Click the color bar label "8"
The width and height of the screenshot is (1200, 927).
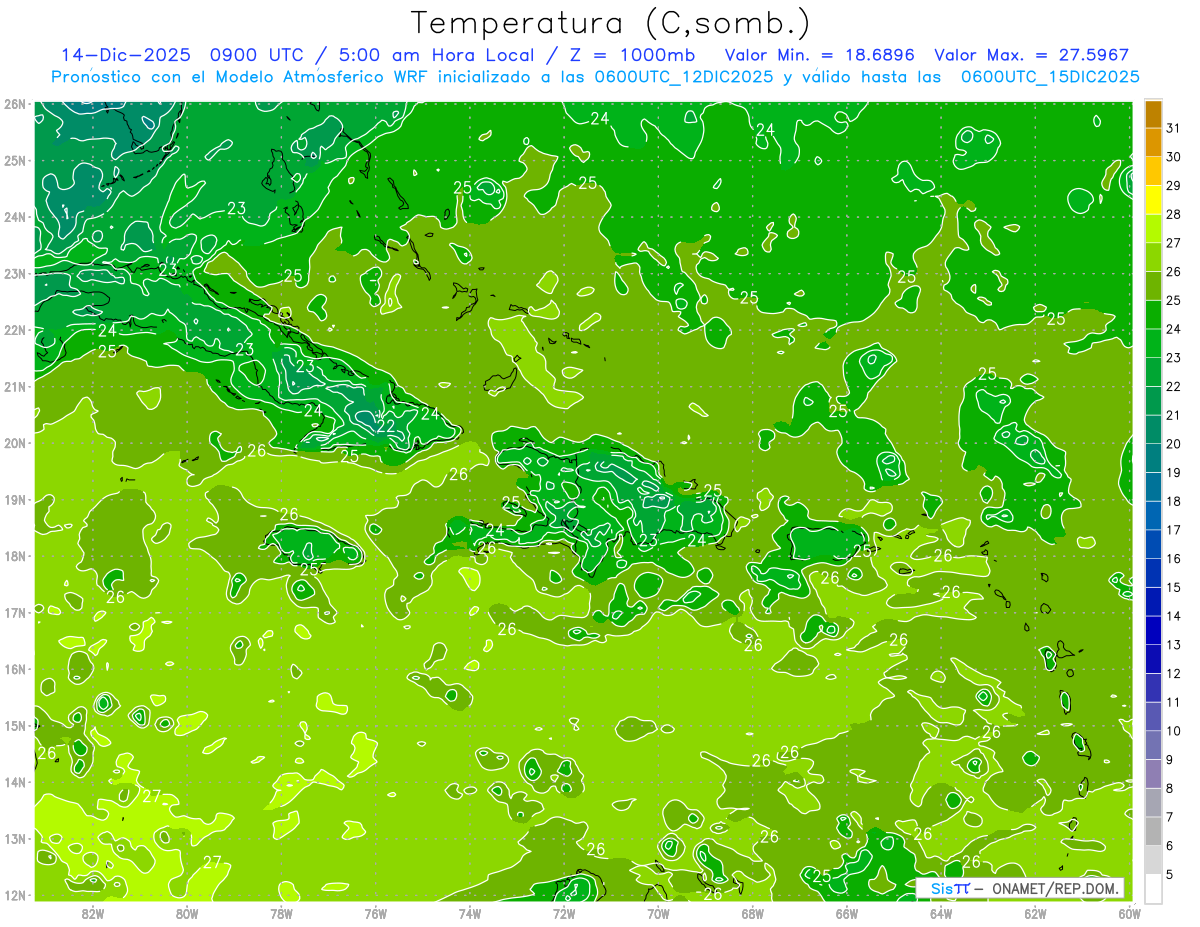point(1170,789)
